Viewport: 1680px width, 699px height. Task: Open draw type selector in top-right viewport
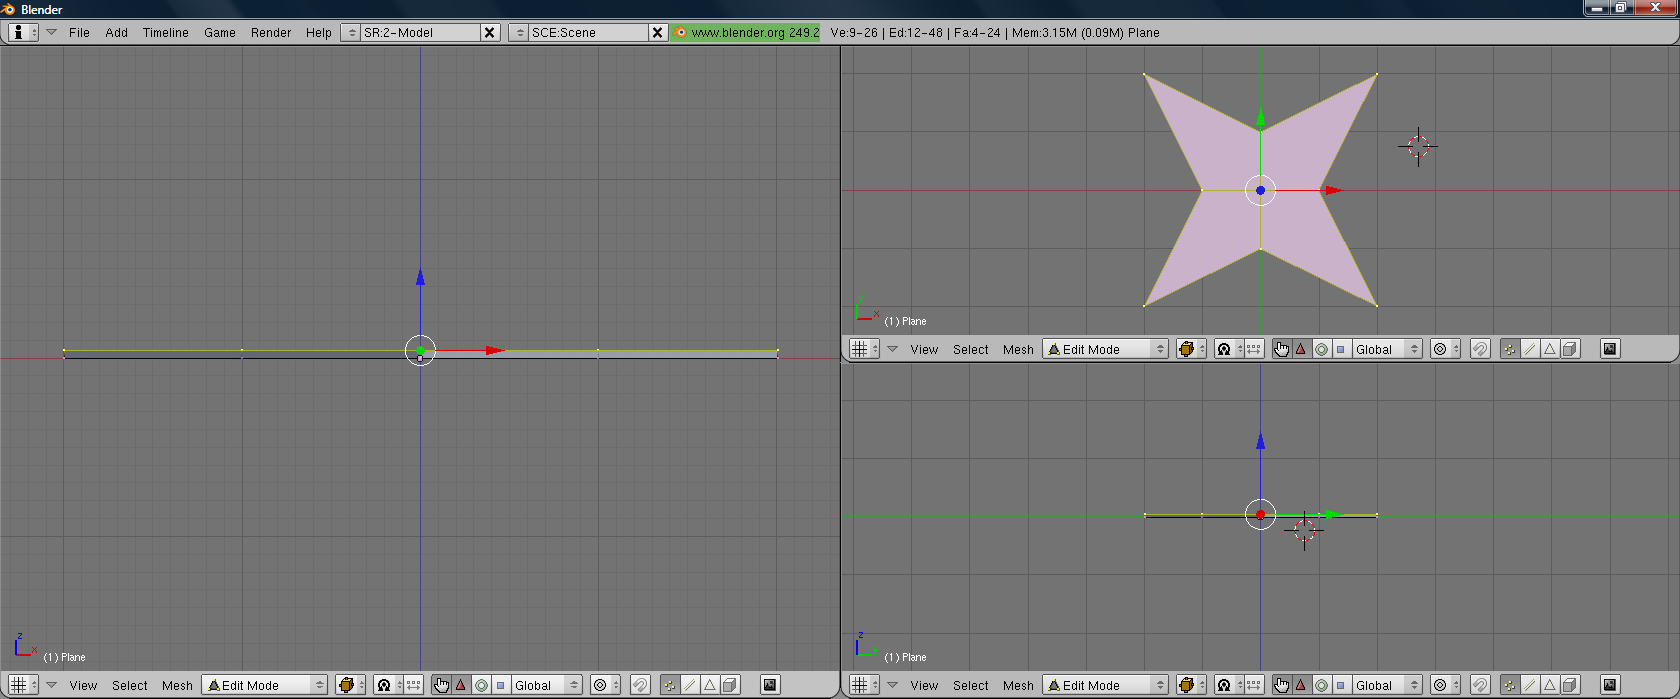pos(1191,349)
